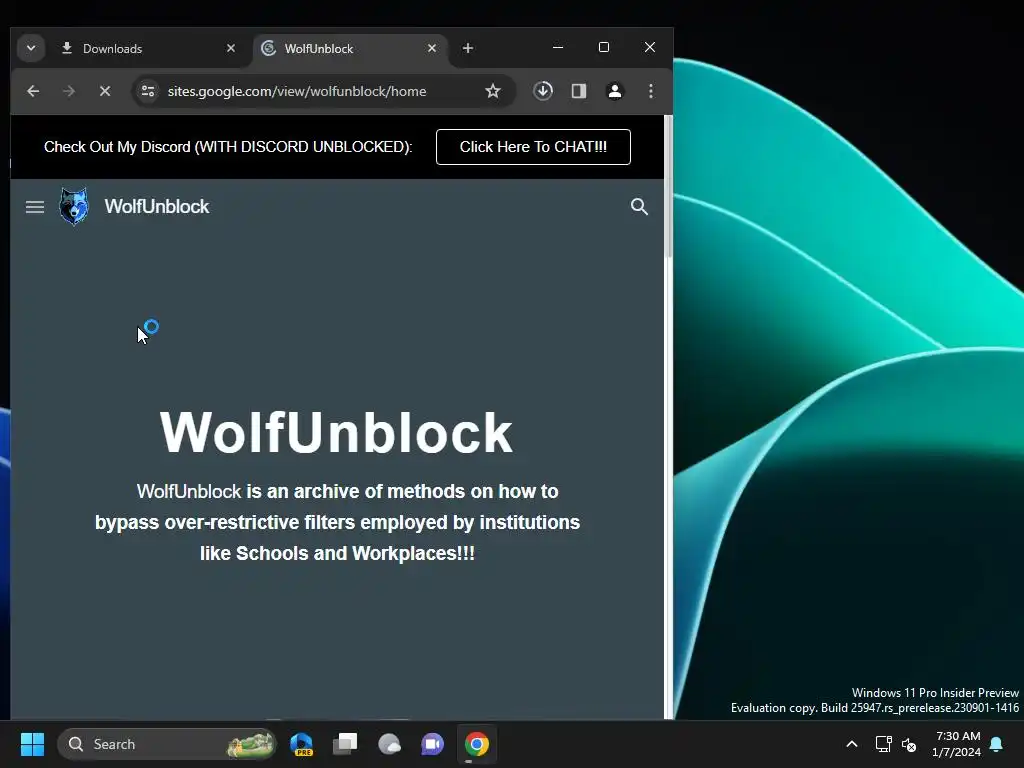Toggle the Chrome side panel

579,91
